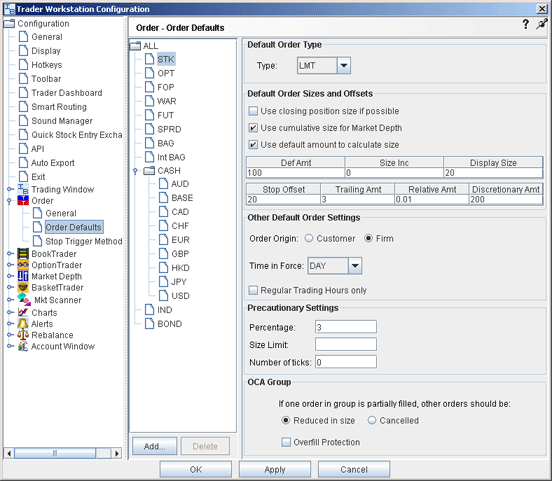
Task: Select OPT asset type
Action: pos(166,73)
